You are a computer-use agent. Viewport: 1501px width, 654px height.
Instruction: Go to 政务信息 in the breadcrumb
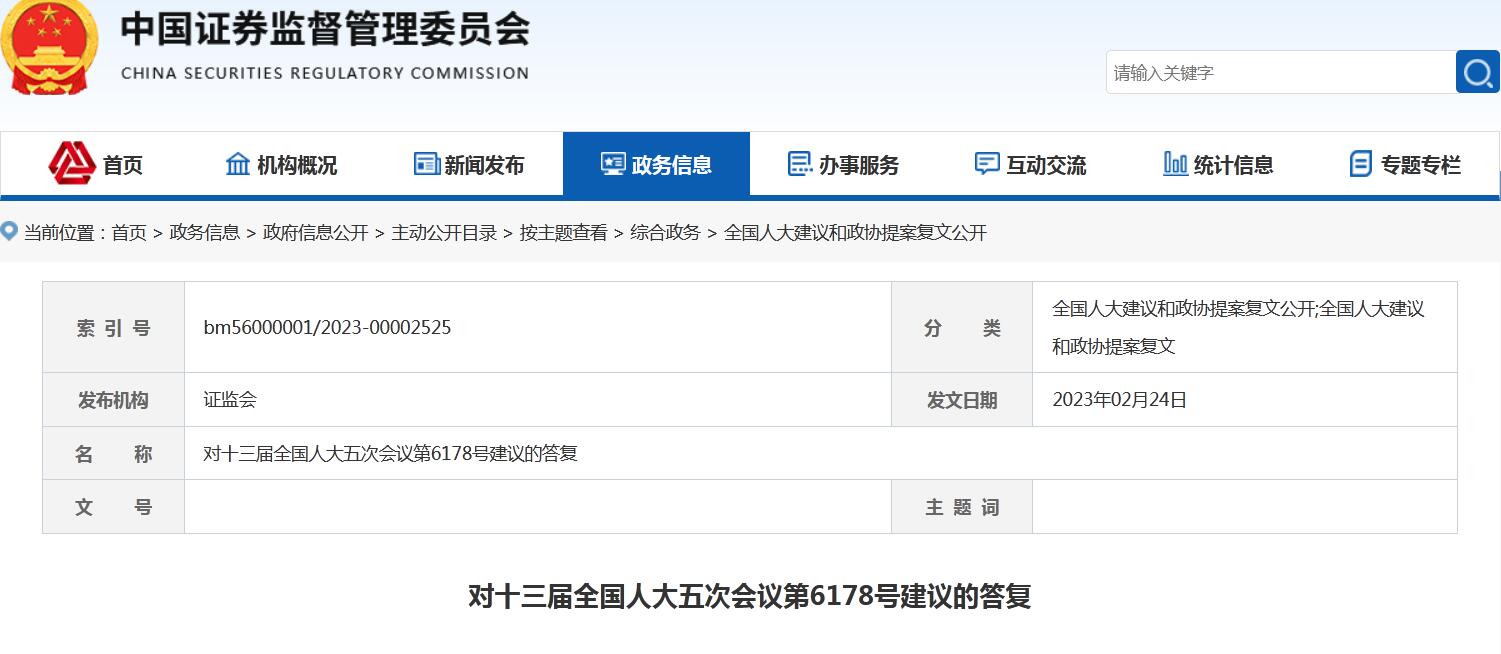pyautogui.click(x=205, y=233)
